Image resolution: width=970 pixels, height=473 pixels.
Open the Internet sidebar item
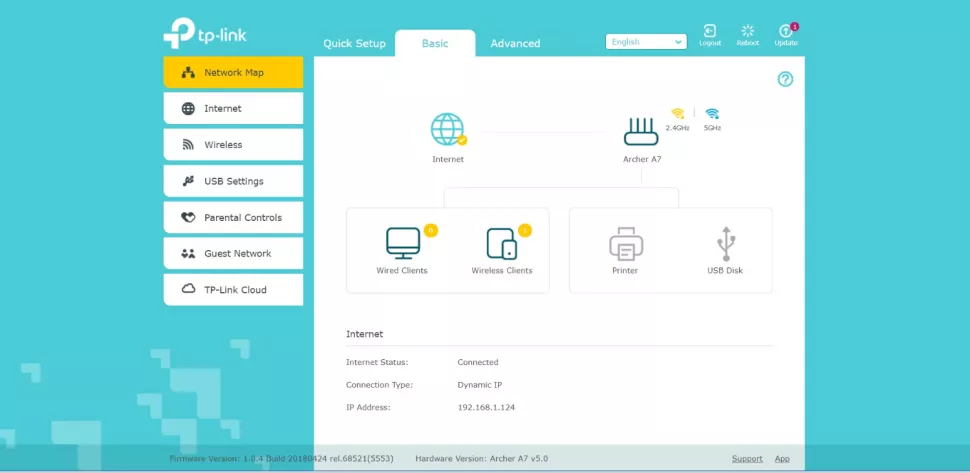tap(233, 108)
